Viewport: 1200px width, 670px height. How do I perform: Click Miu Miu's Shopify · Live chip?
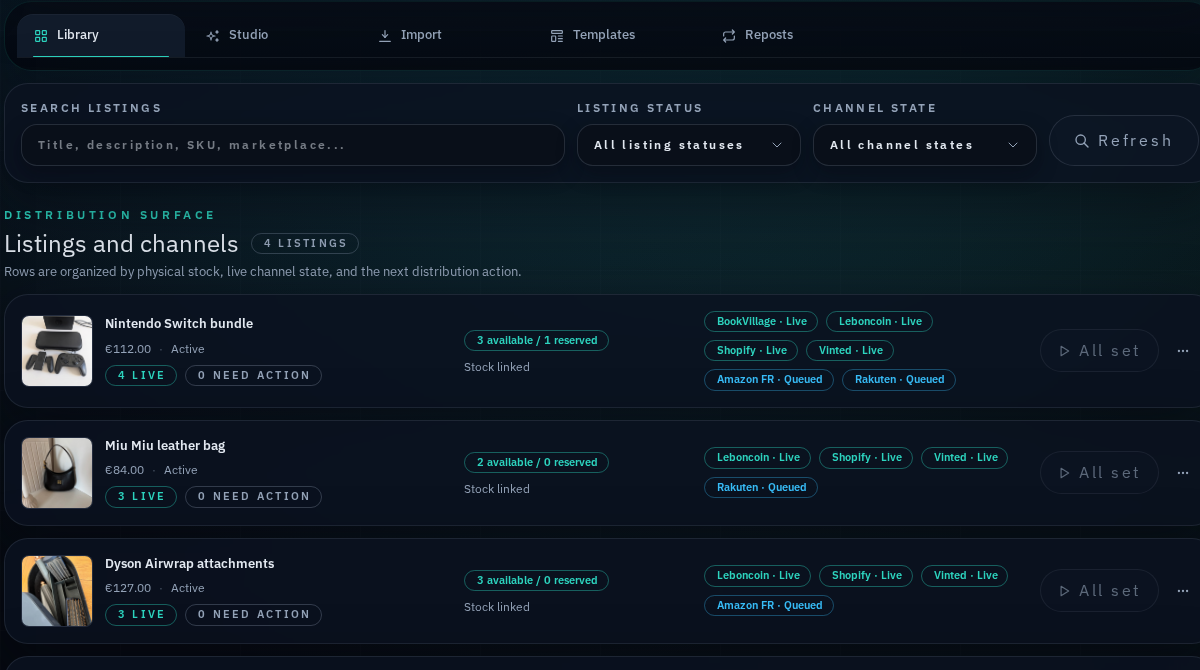[866, 458]
